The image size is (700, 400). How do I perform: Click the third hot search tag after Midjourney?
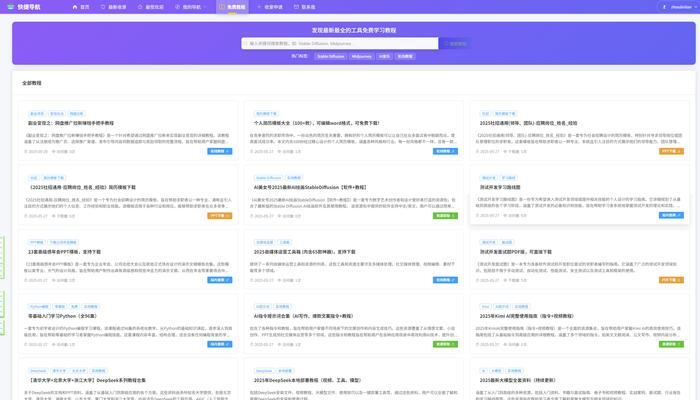point(384,56)
